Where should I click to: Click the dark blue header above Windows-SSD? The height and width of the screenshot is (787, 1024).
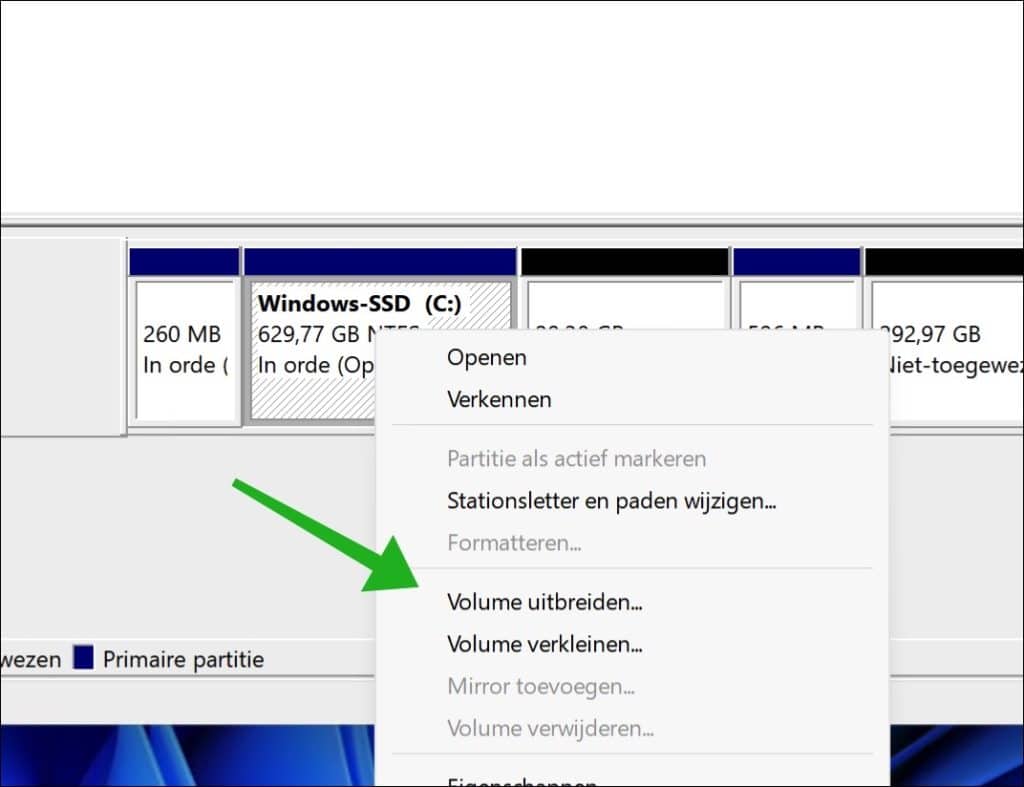(x=380, y=258)
